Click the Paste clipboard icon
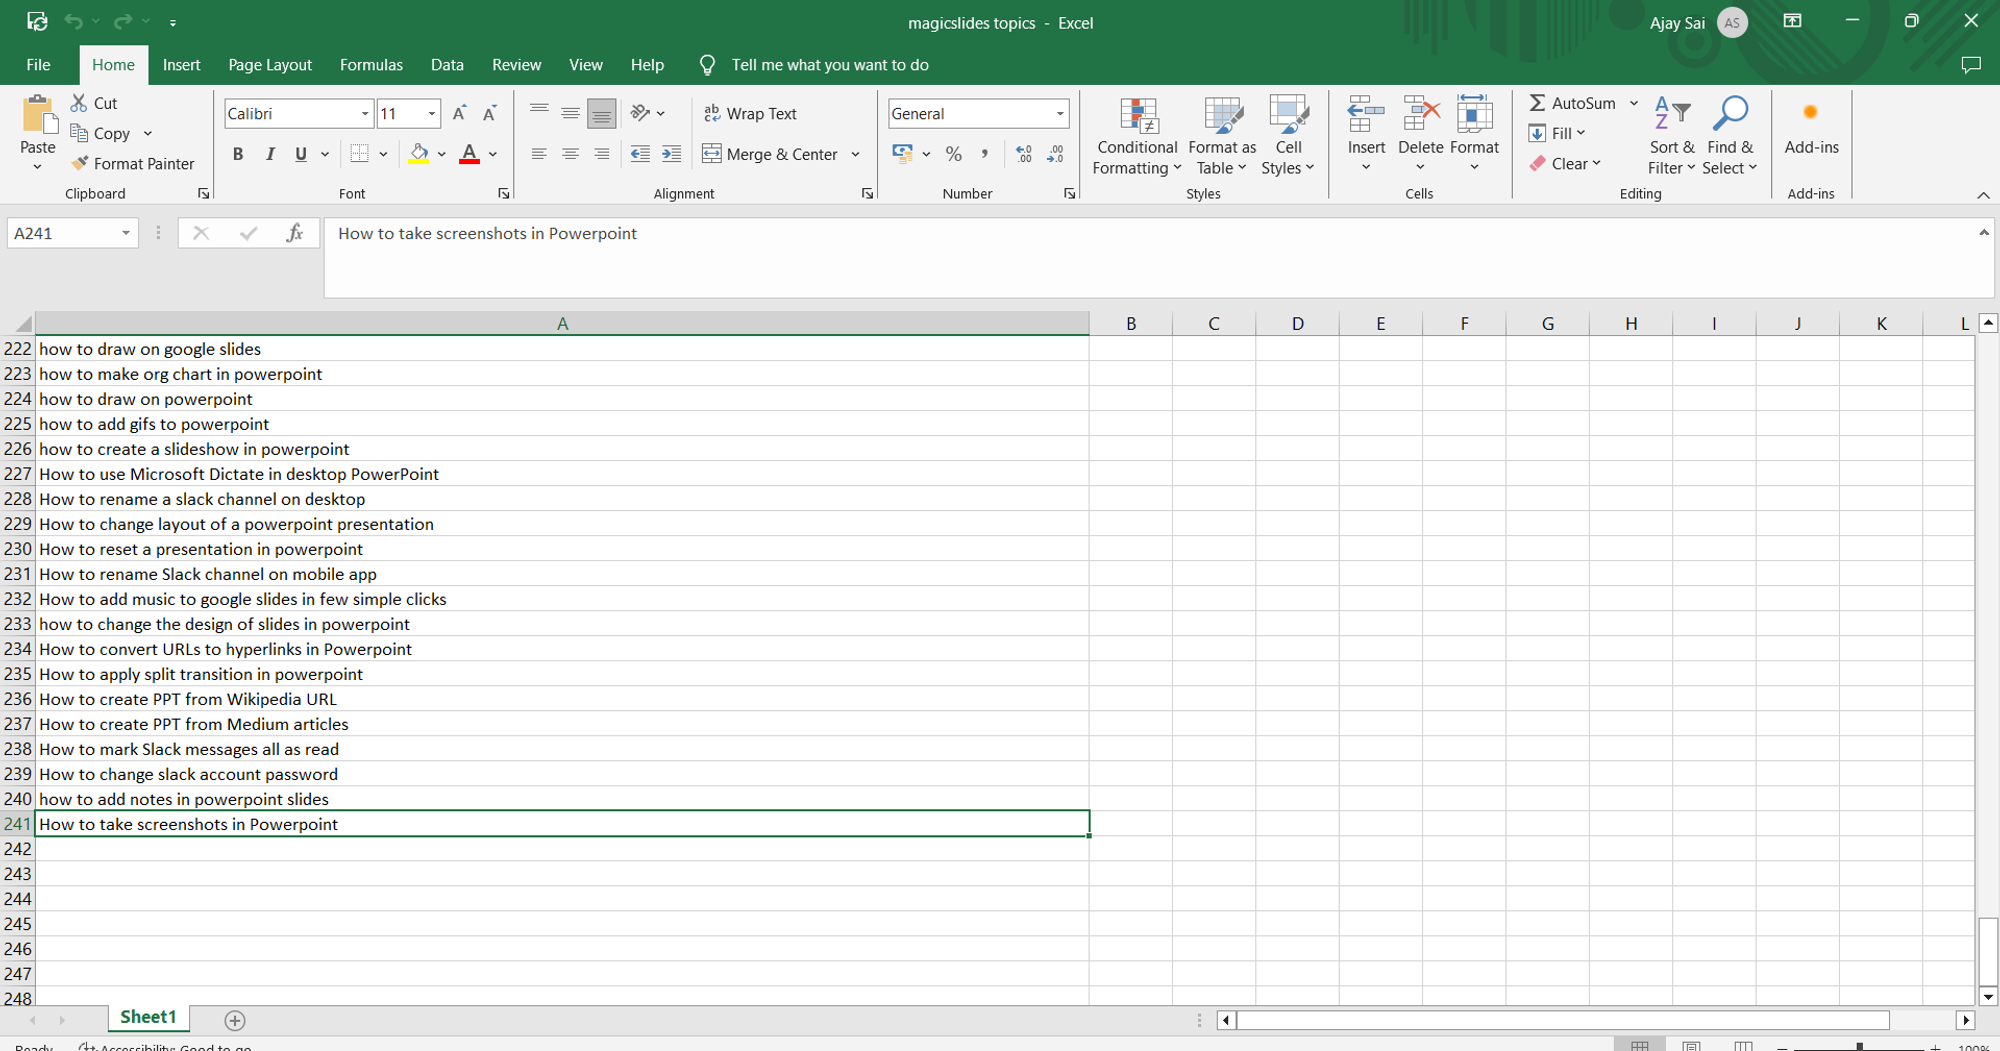Screen dimensions: 2000x1051 38,114
